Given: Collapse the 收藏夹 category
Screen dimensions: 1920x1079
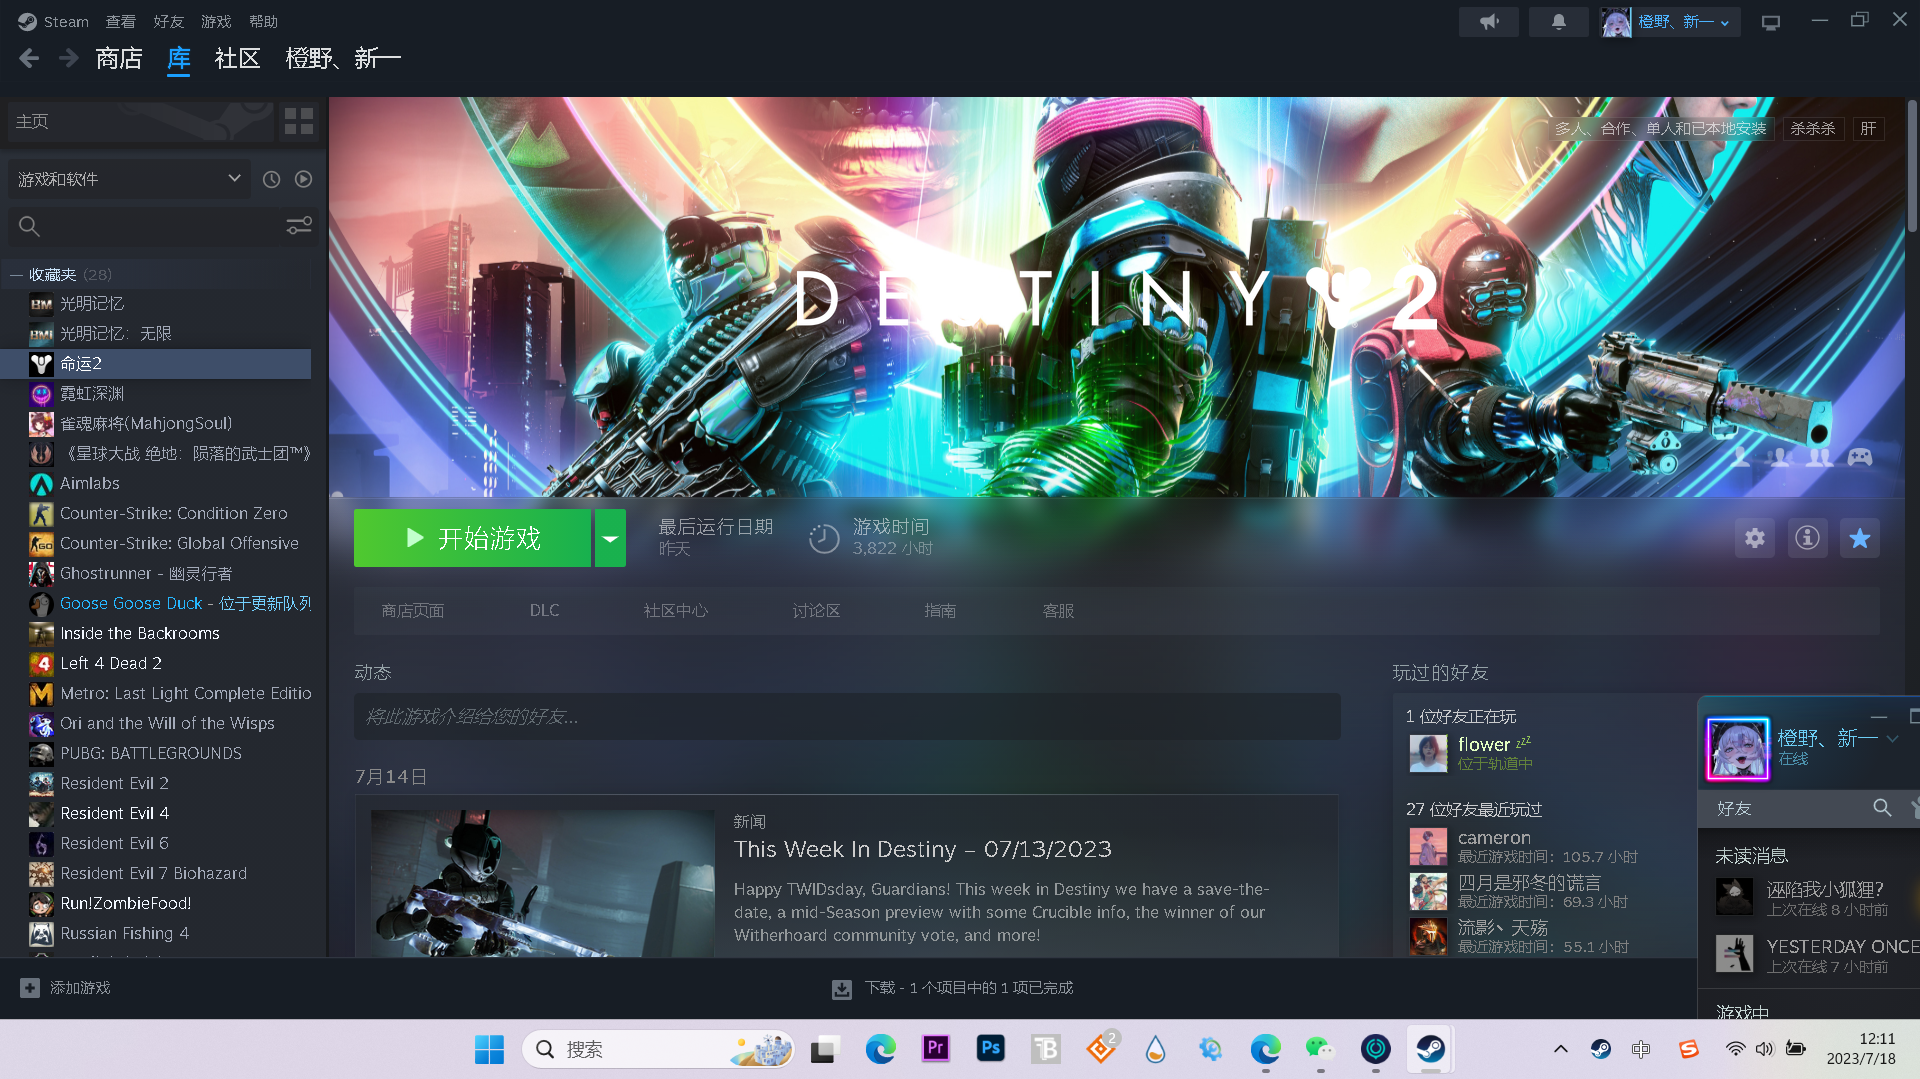Looking at the screenshot, I should tap(16, 275).
